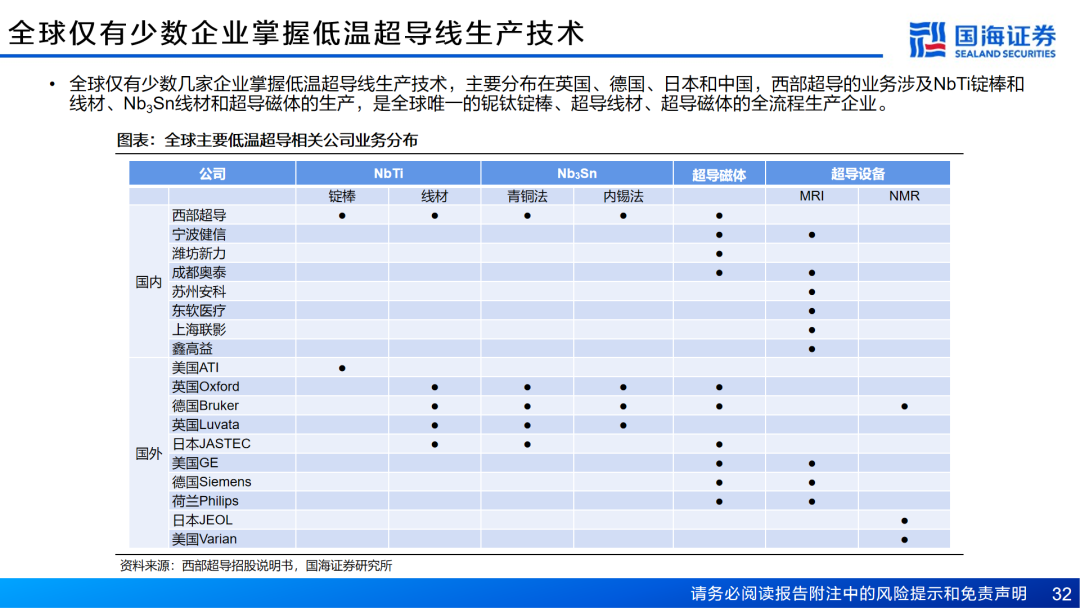The image size is (1080, 608).
Task: Click the 日本JASTEC row name
Action: pos(211,444)
